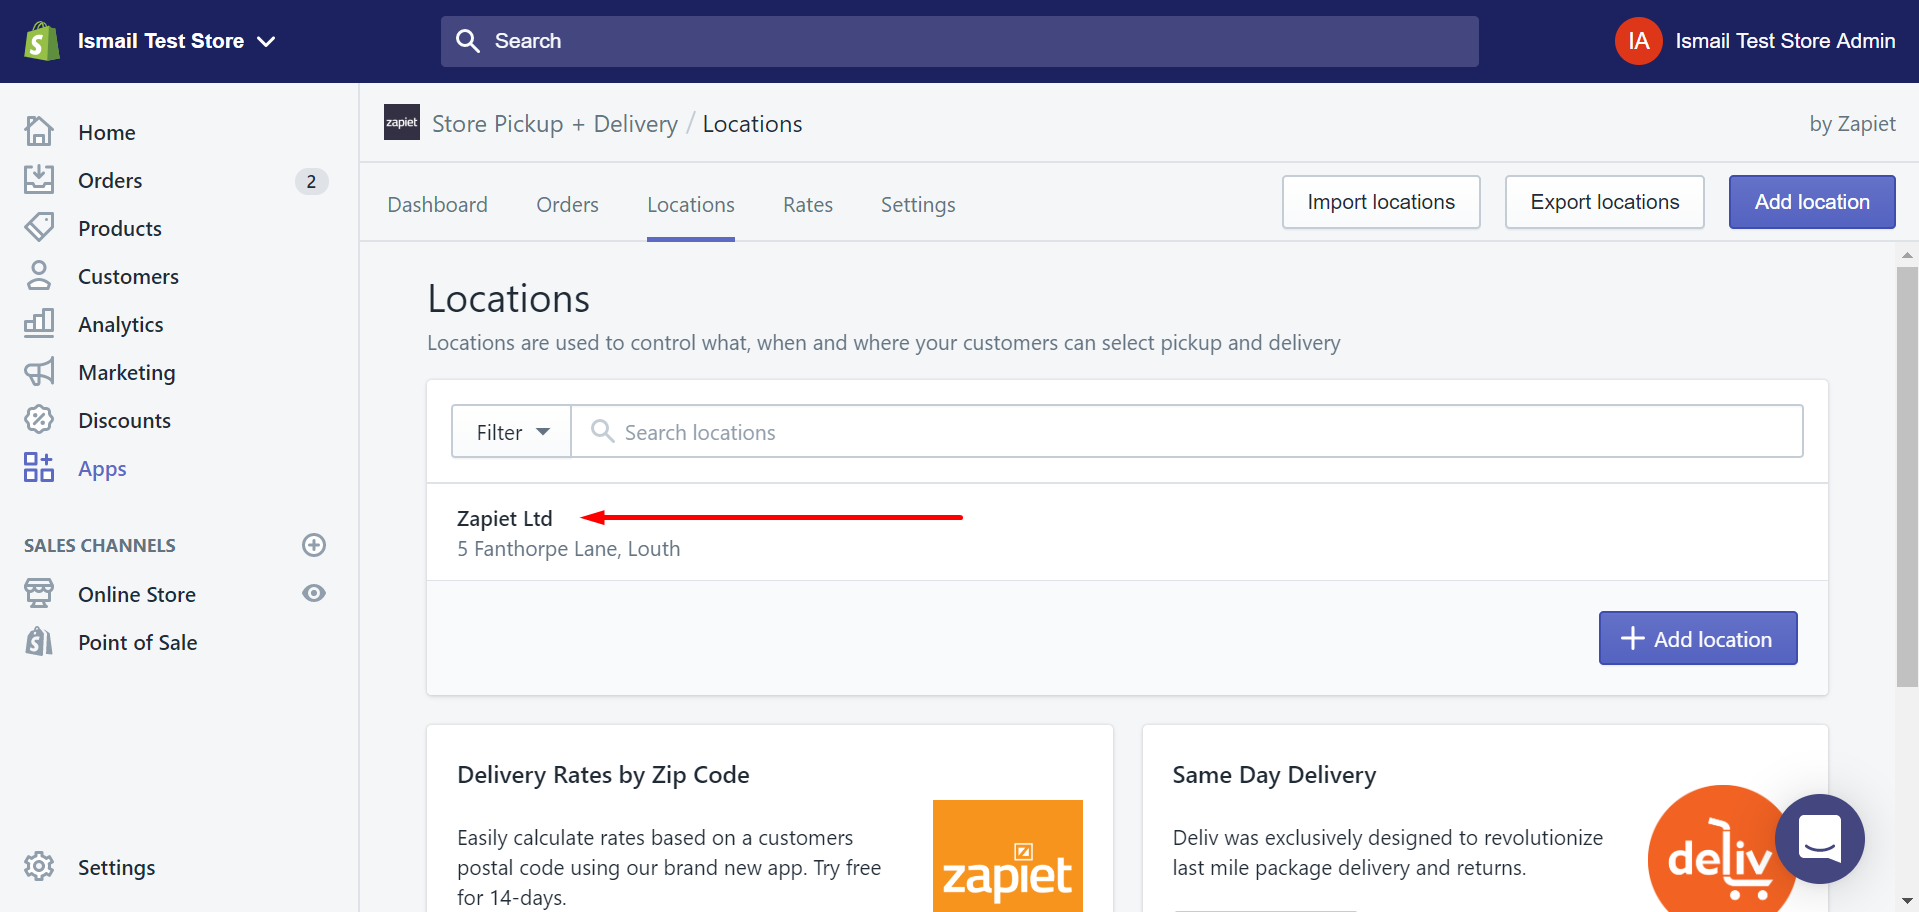The image size is (1919, 912).
Task: Click Import locations button
Action: tap(1381, 202)
